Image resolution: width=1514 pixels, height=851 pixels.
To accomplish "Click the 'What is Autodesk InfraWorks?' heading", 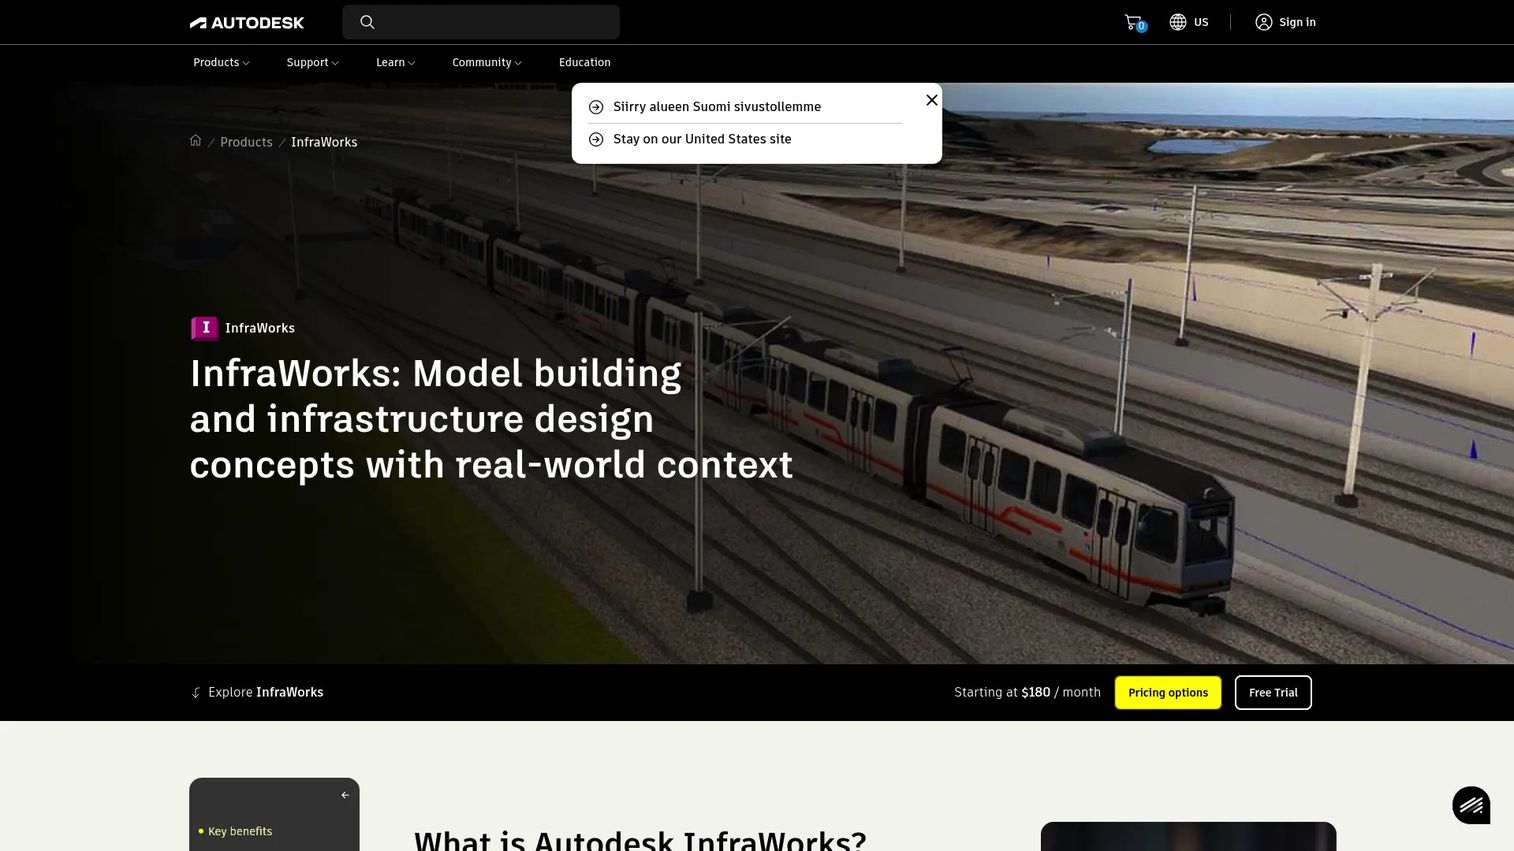I will pyautogui.click(x=640, y=840).
